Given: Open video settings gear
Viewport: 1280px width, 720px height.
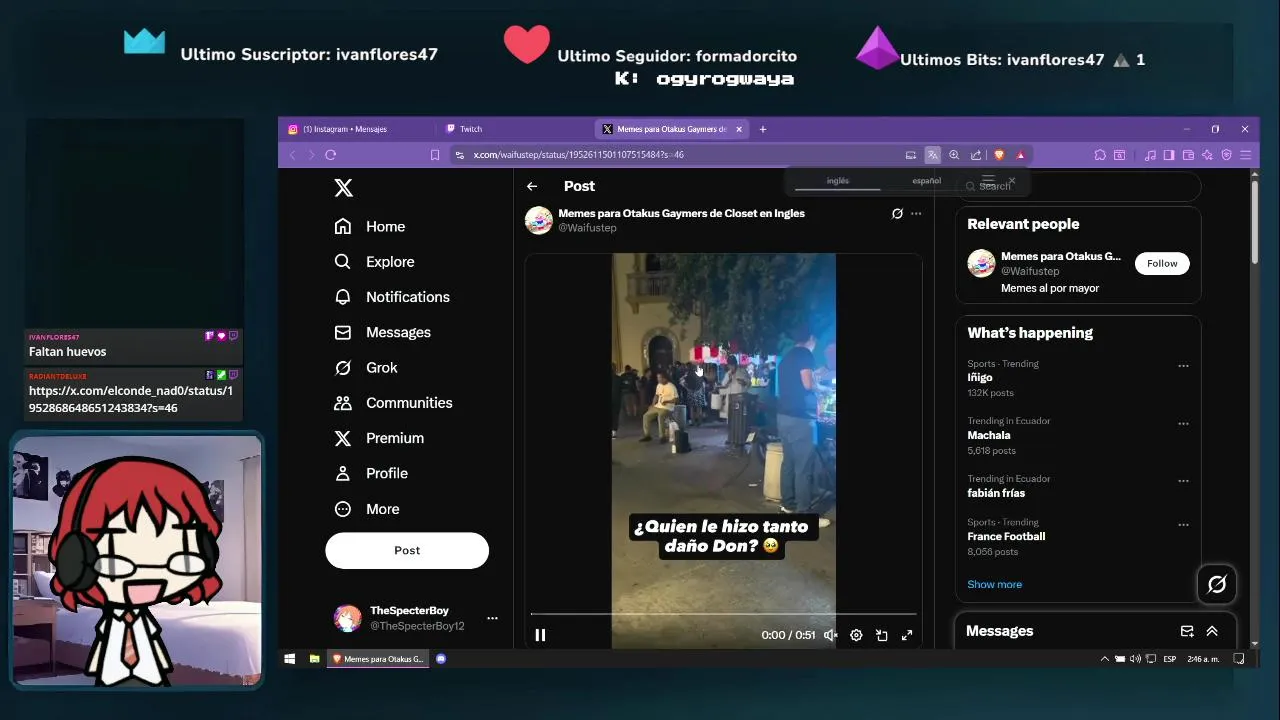Looking at the screenshot, I should point(856,635).
